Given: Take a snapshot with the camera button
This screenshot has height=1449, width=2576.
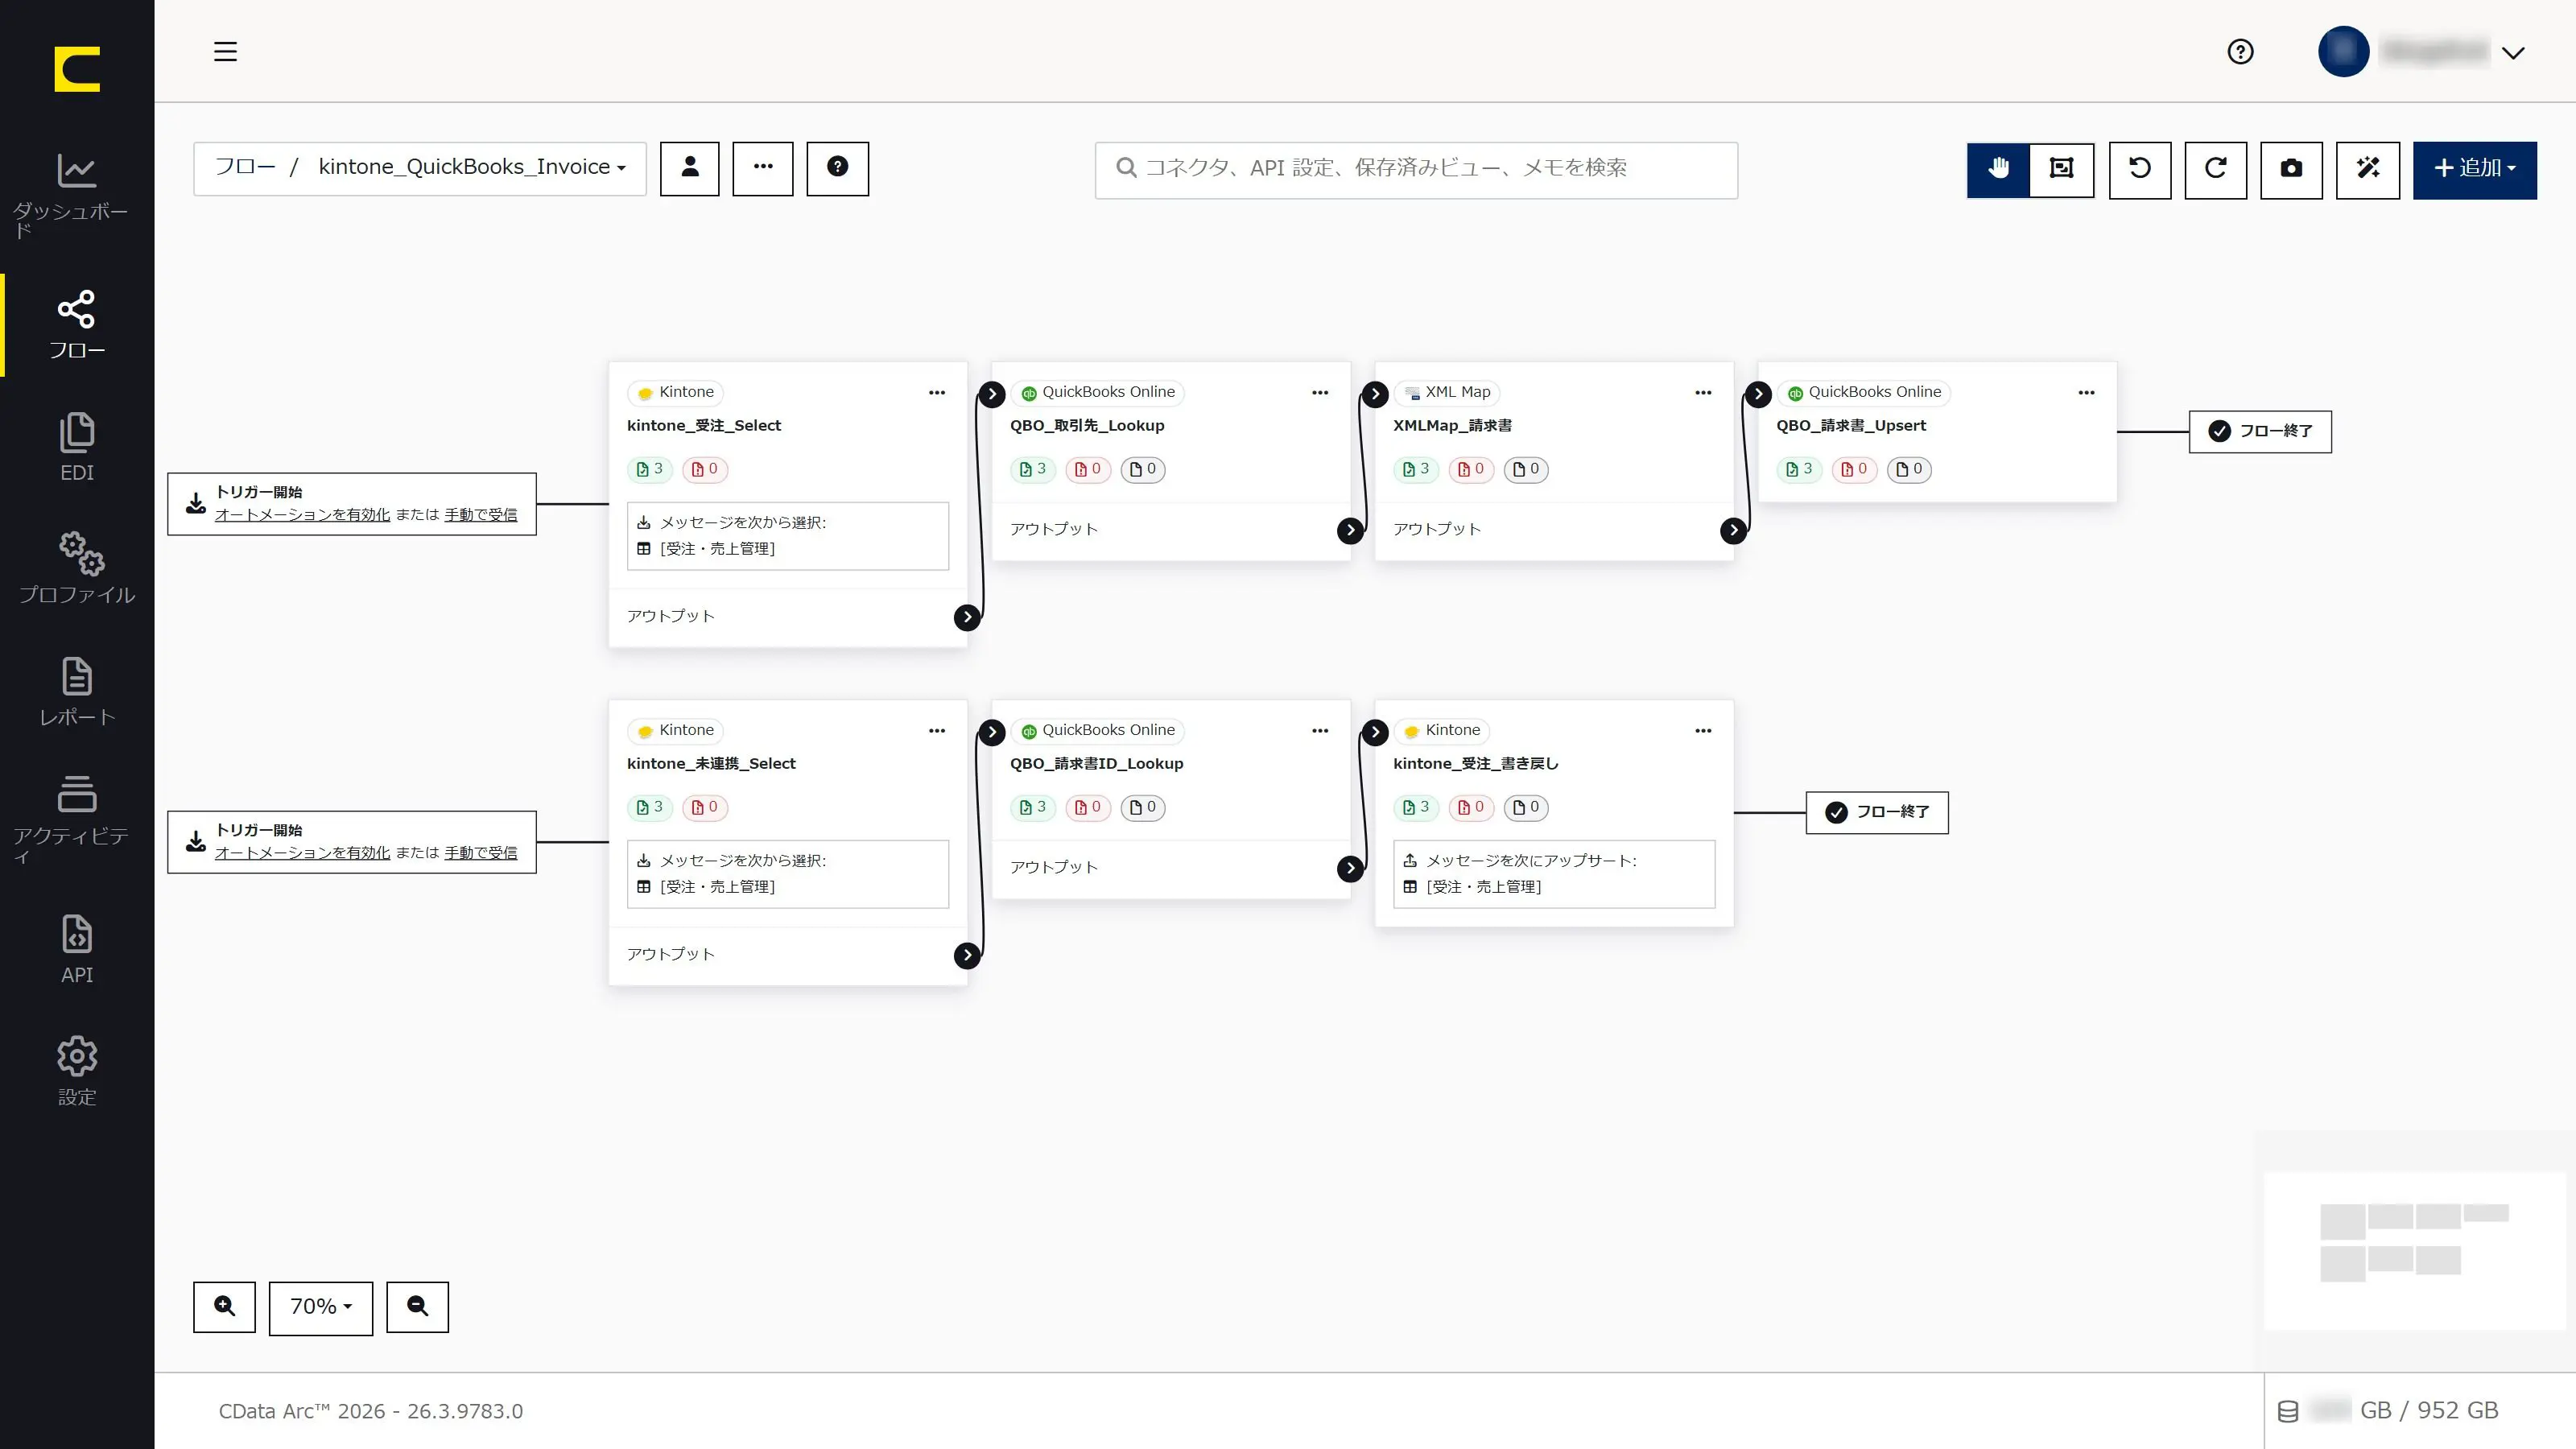Looking at the screenshot, I should [x=2291, y=169].
